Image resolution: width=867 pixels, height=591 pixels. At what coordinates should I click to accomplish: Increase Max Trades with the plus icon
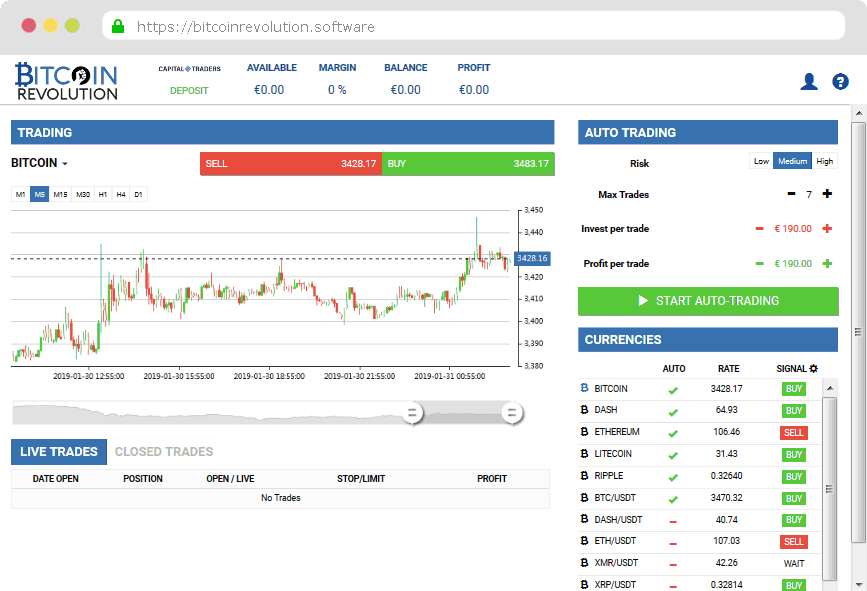(827, 193)
